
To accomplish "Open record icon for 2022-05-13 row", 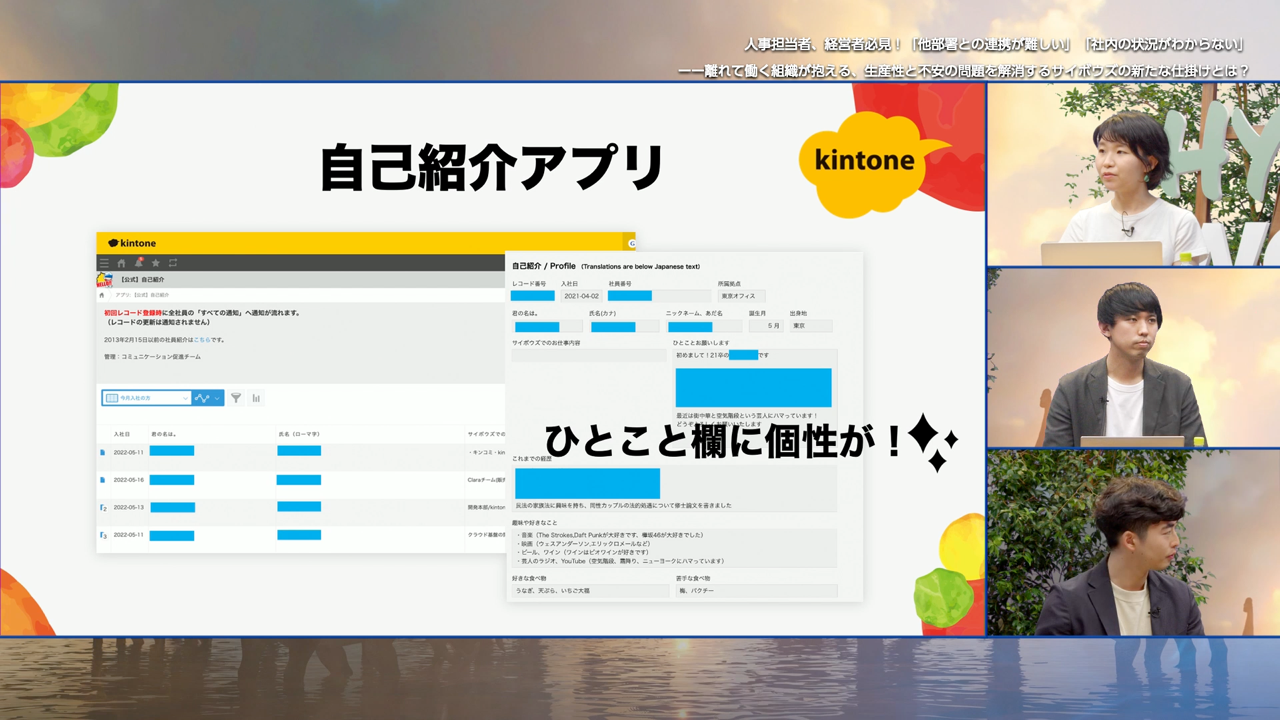I will 102,508.
